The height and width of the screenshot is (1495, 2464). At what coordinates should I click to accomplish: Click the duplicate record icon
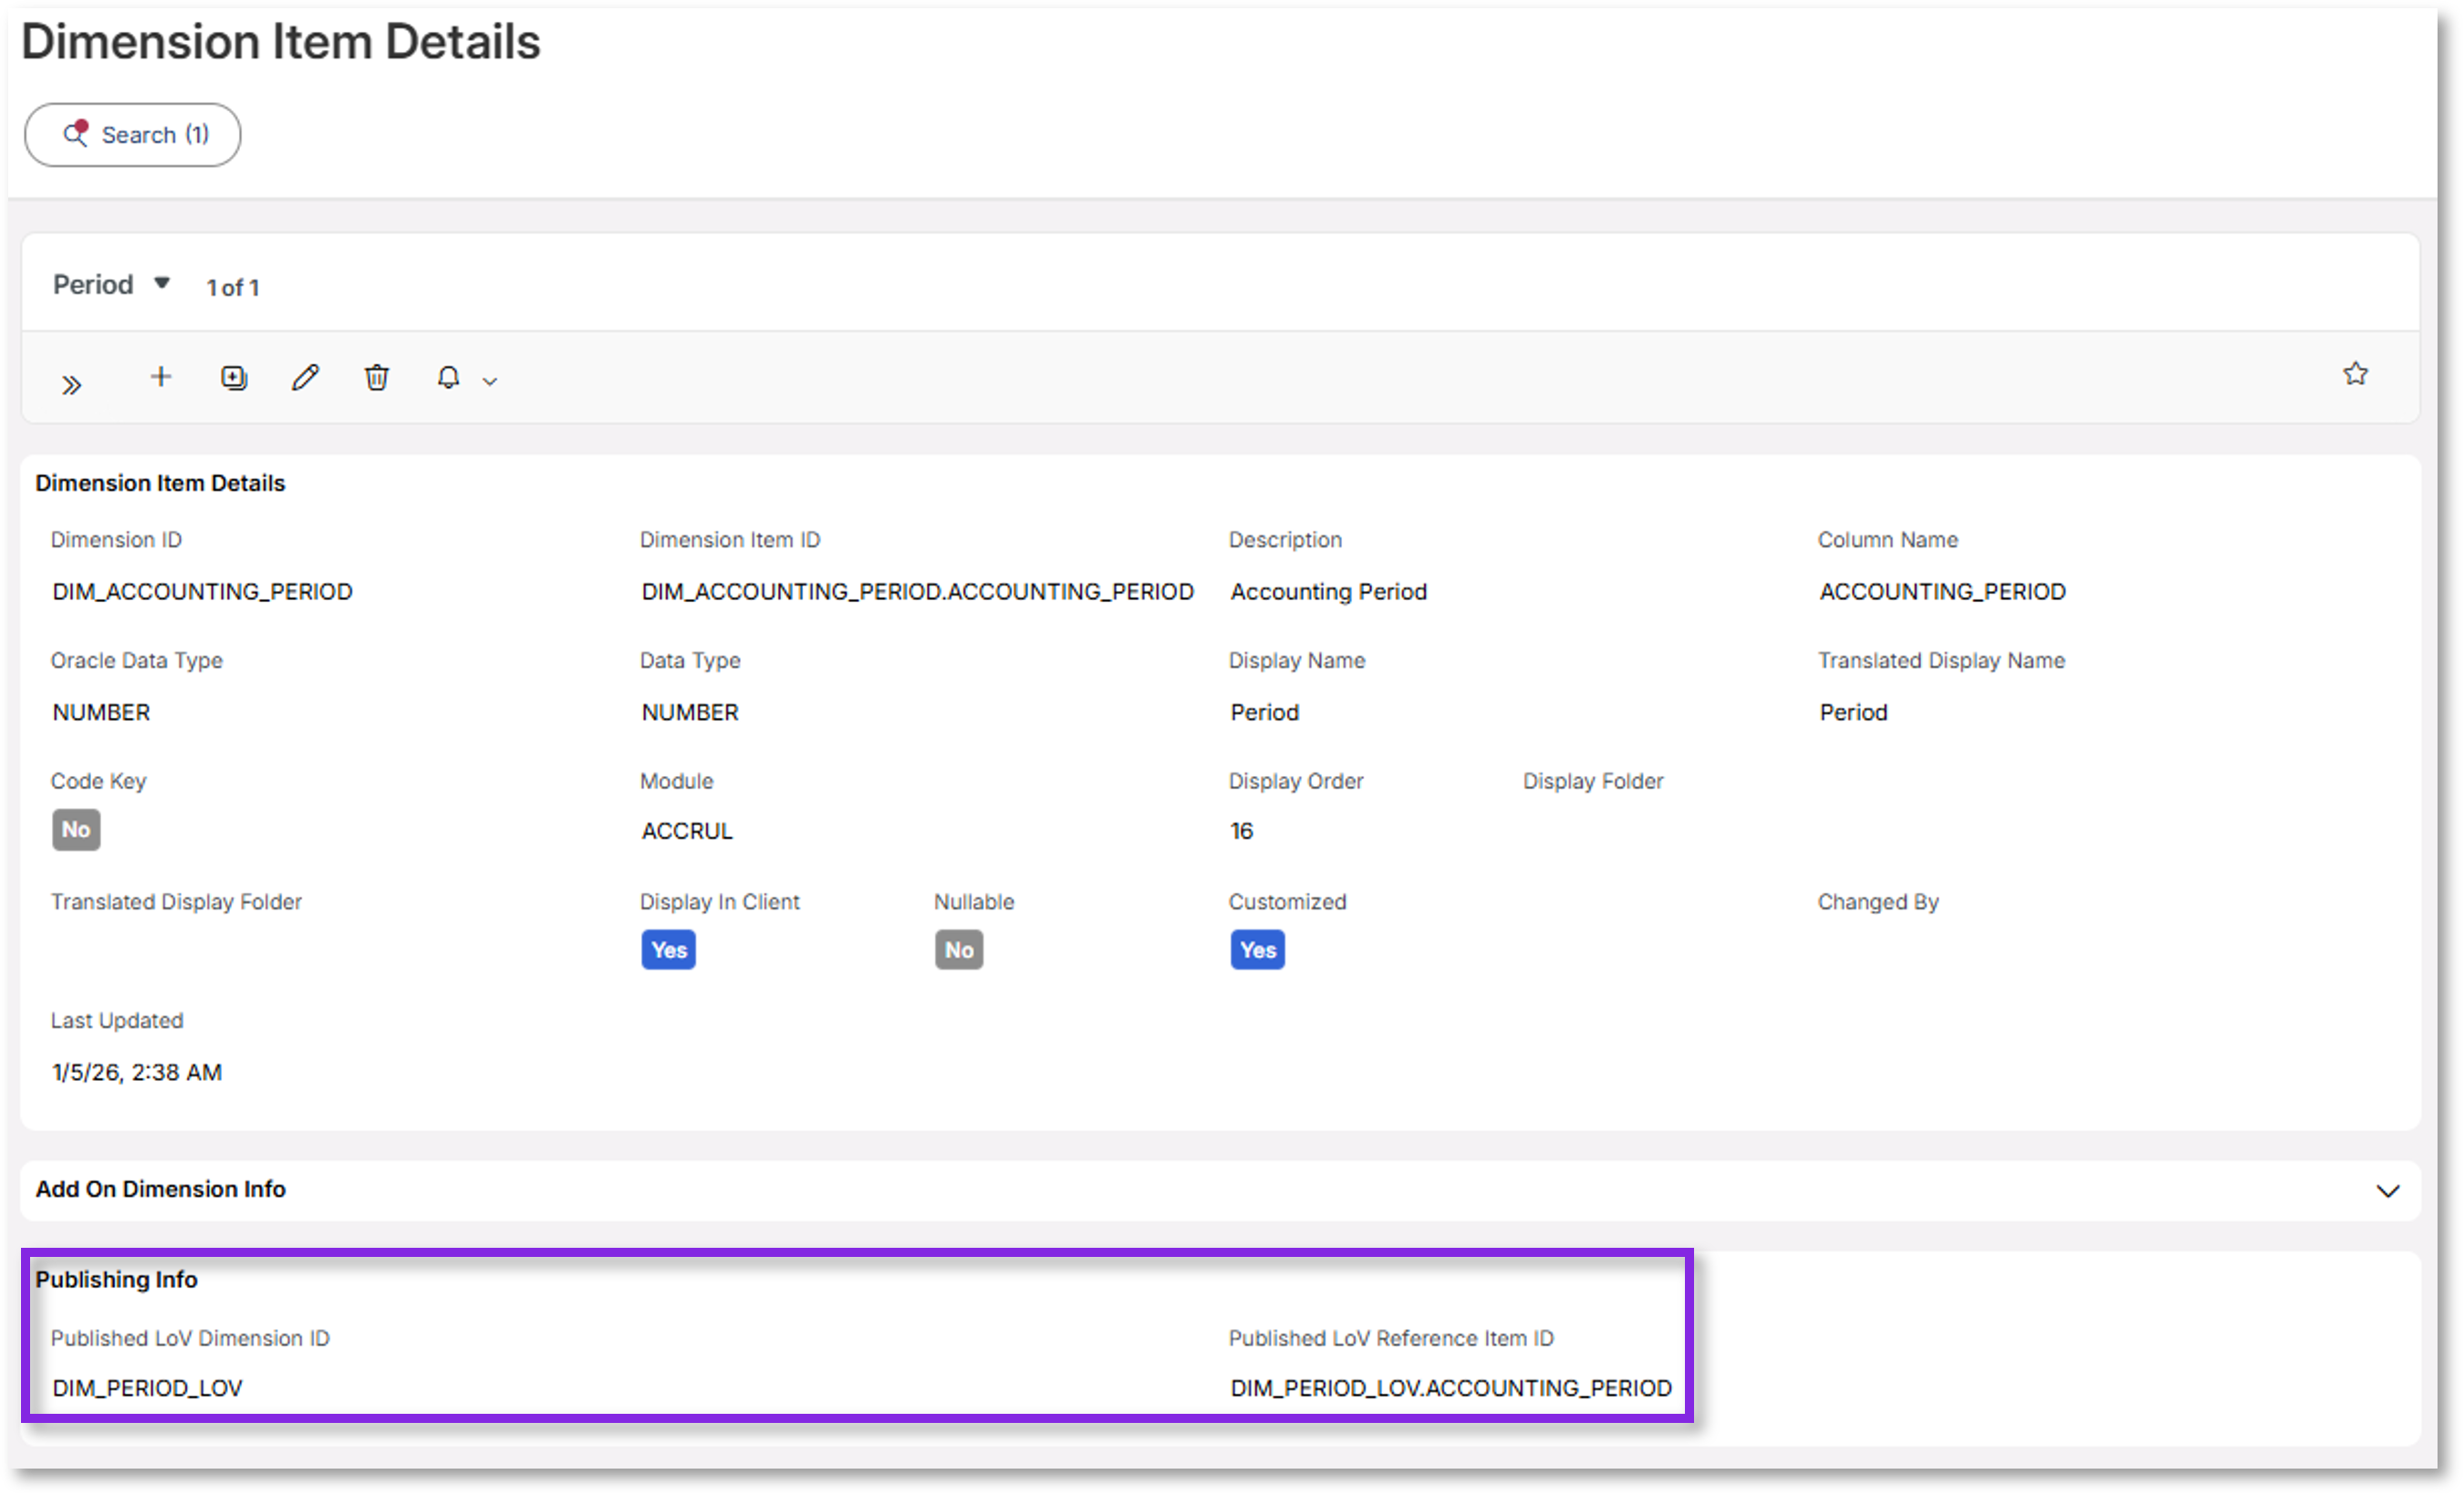[x=234, y=378]
